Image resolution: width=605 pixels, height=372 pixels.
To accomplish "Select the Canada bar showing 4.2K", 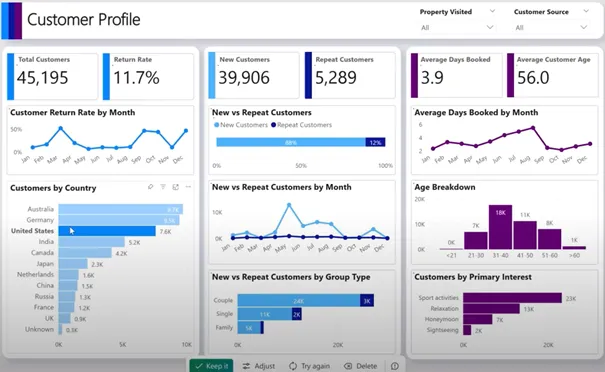I will click(85, 253).
